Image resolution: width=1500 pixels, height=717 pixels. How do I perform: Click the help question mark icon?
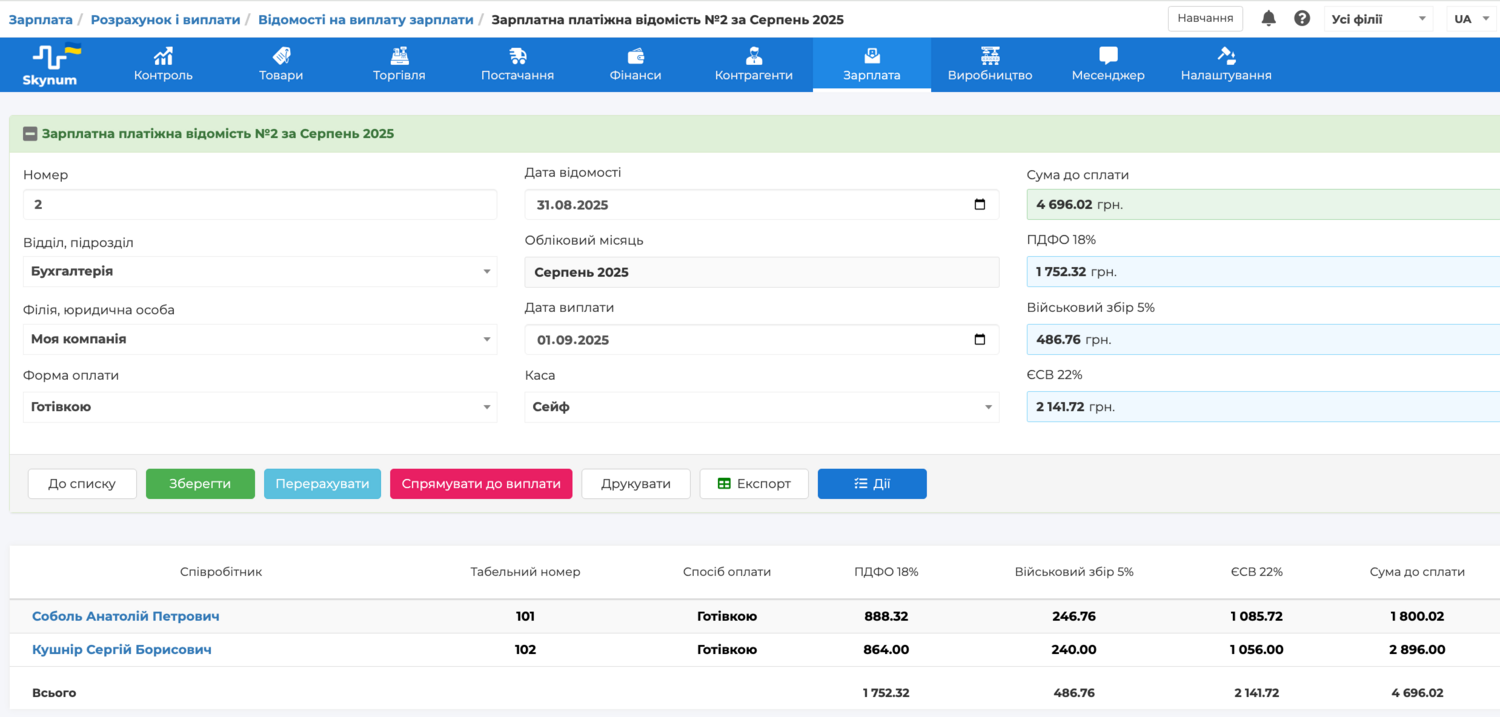[x=1302, y=18]
